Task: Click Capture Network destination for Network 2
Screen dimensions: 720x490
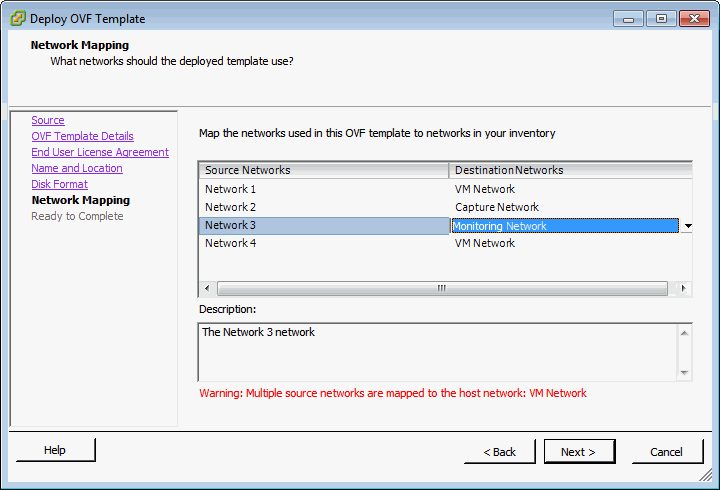Action: point(497,207)
